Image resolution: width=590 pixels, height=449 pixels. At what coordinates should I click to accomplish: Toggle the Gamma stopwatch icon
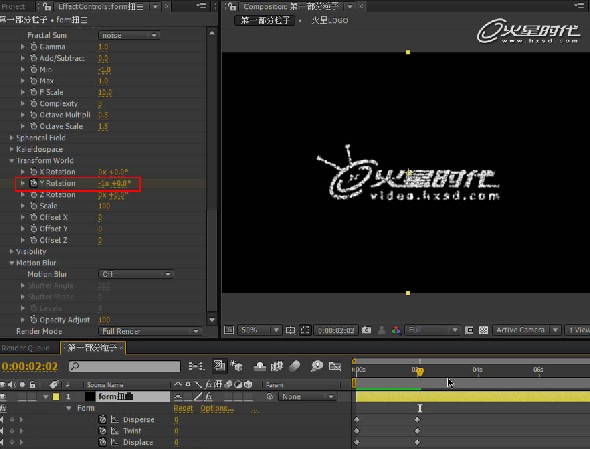click(33, 47)
